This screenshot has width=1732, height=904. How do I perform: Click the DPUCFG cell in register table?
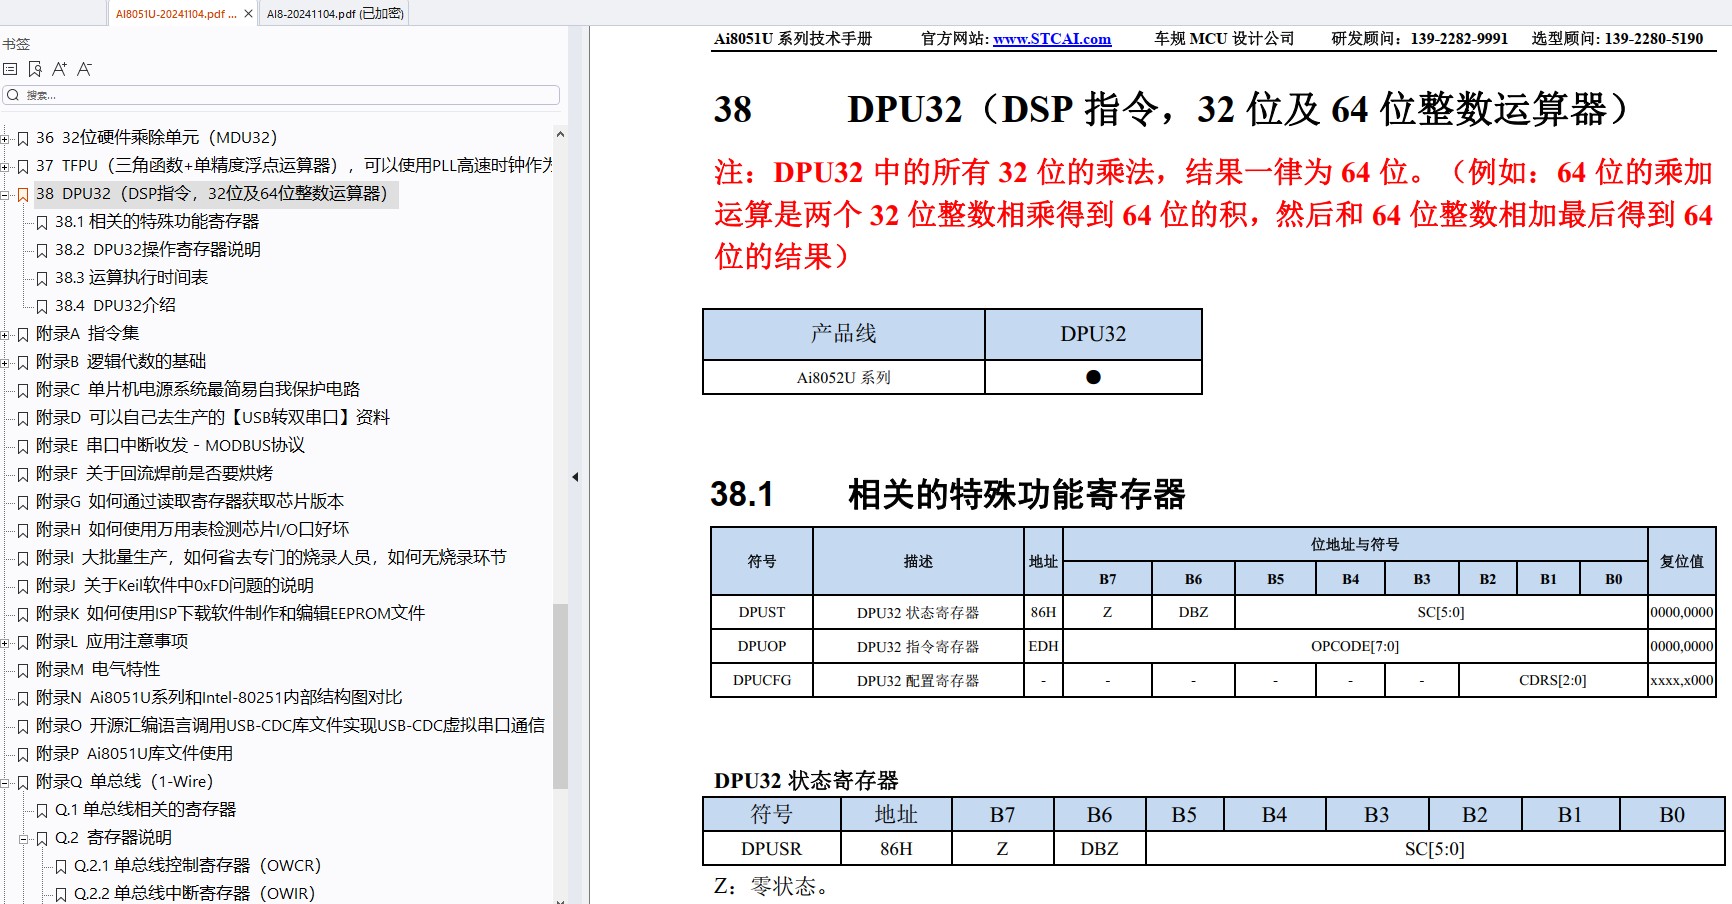coord(762,680)
